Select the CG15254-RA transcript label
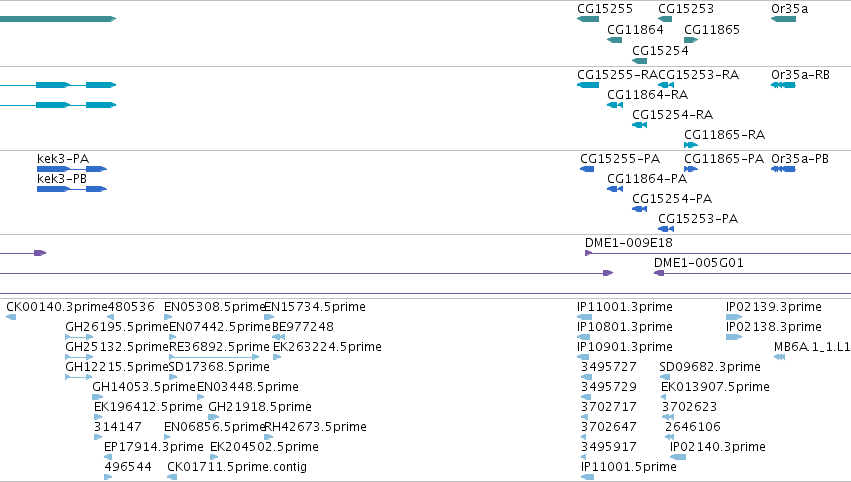 click(673, 115)
